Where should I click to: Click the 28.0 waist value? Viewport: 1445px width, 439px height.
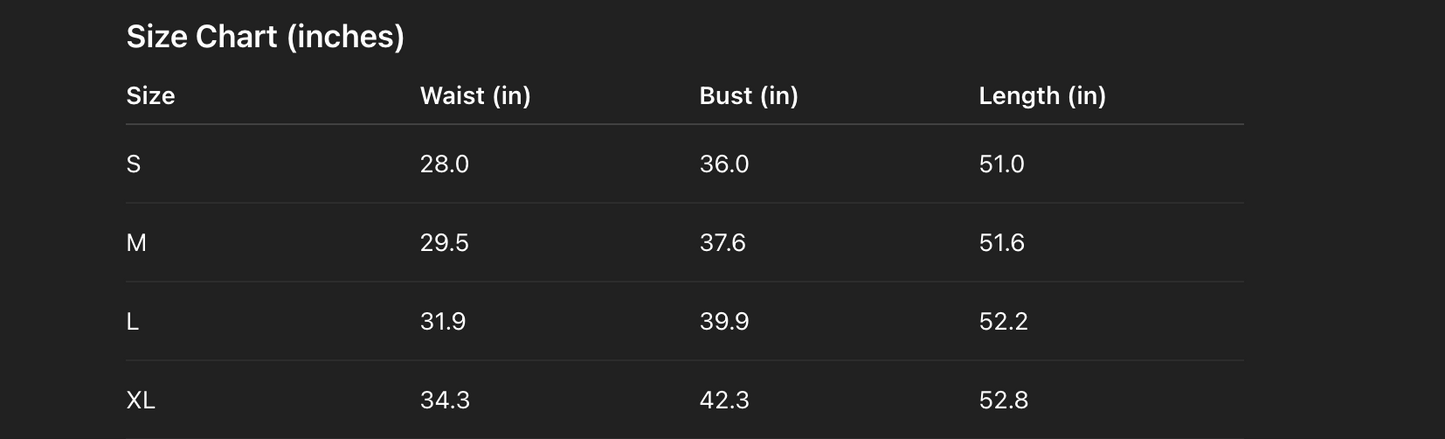point(444,164)
